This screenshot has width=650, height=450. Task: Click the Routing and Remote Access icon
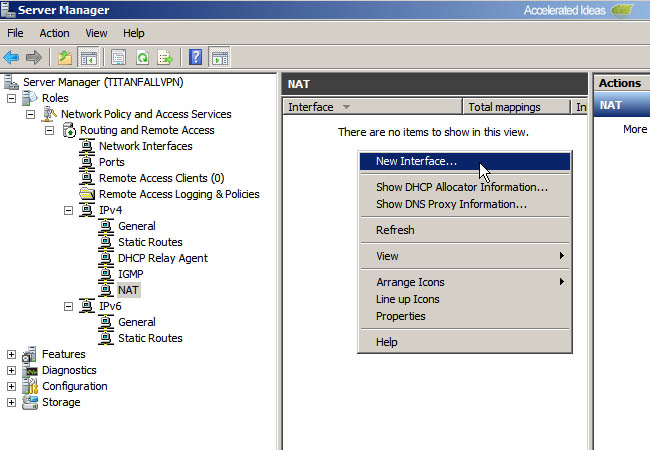coord(69,130)
